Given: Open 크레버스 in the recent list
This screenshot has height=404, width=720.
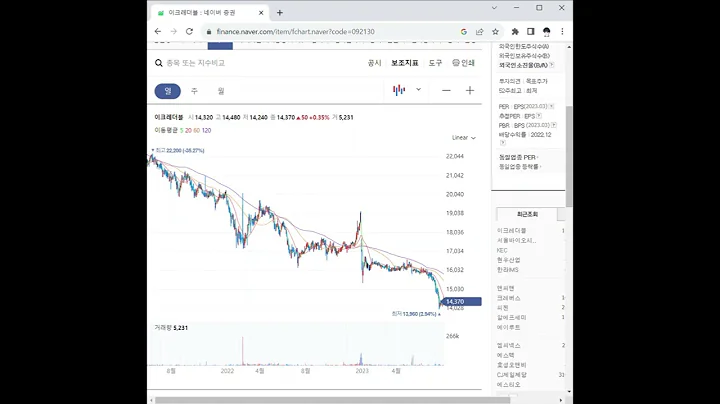Looking at the screenshot, I should click(x=508, y=298).
